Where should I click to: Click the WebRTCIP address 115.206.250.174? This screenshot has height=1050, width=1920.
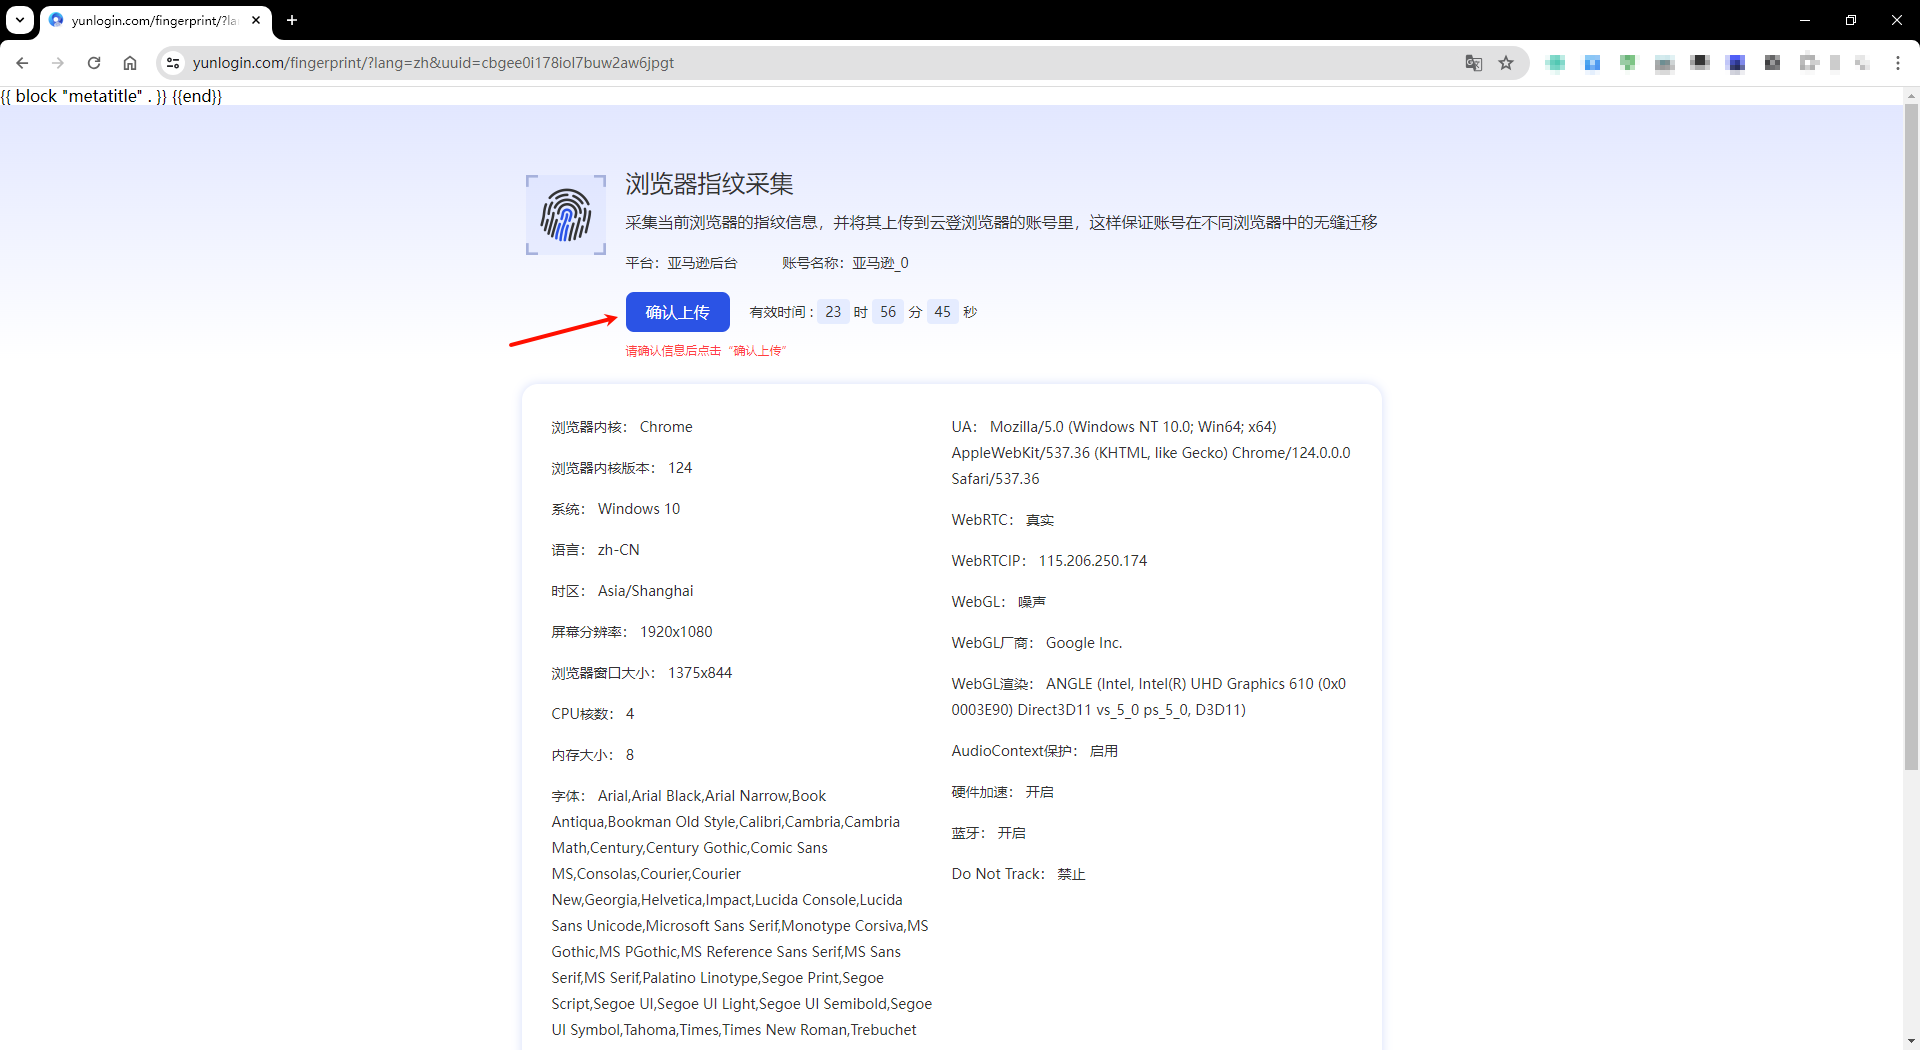1092,561
